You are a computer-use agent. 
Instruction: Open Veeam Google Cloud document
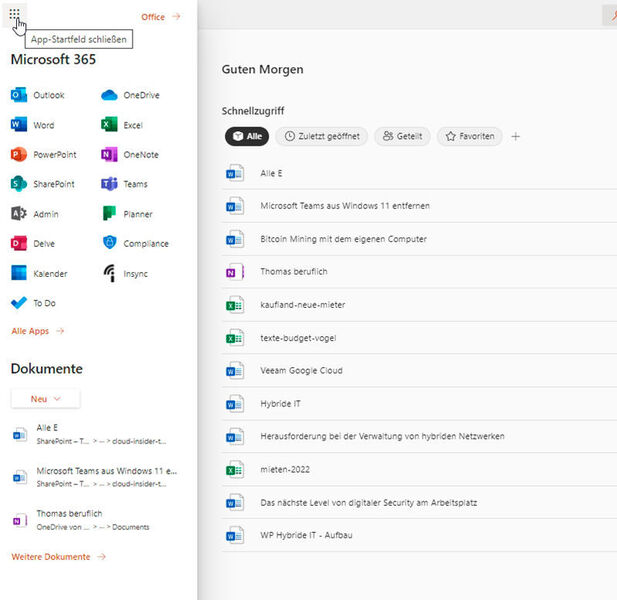pyautogui.click(x=419, y=370)
